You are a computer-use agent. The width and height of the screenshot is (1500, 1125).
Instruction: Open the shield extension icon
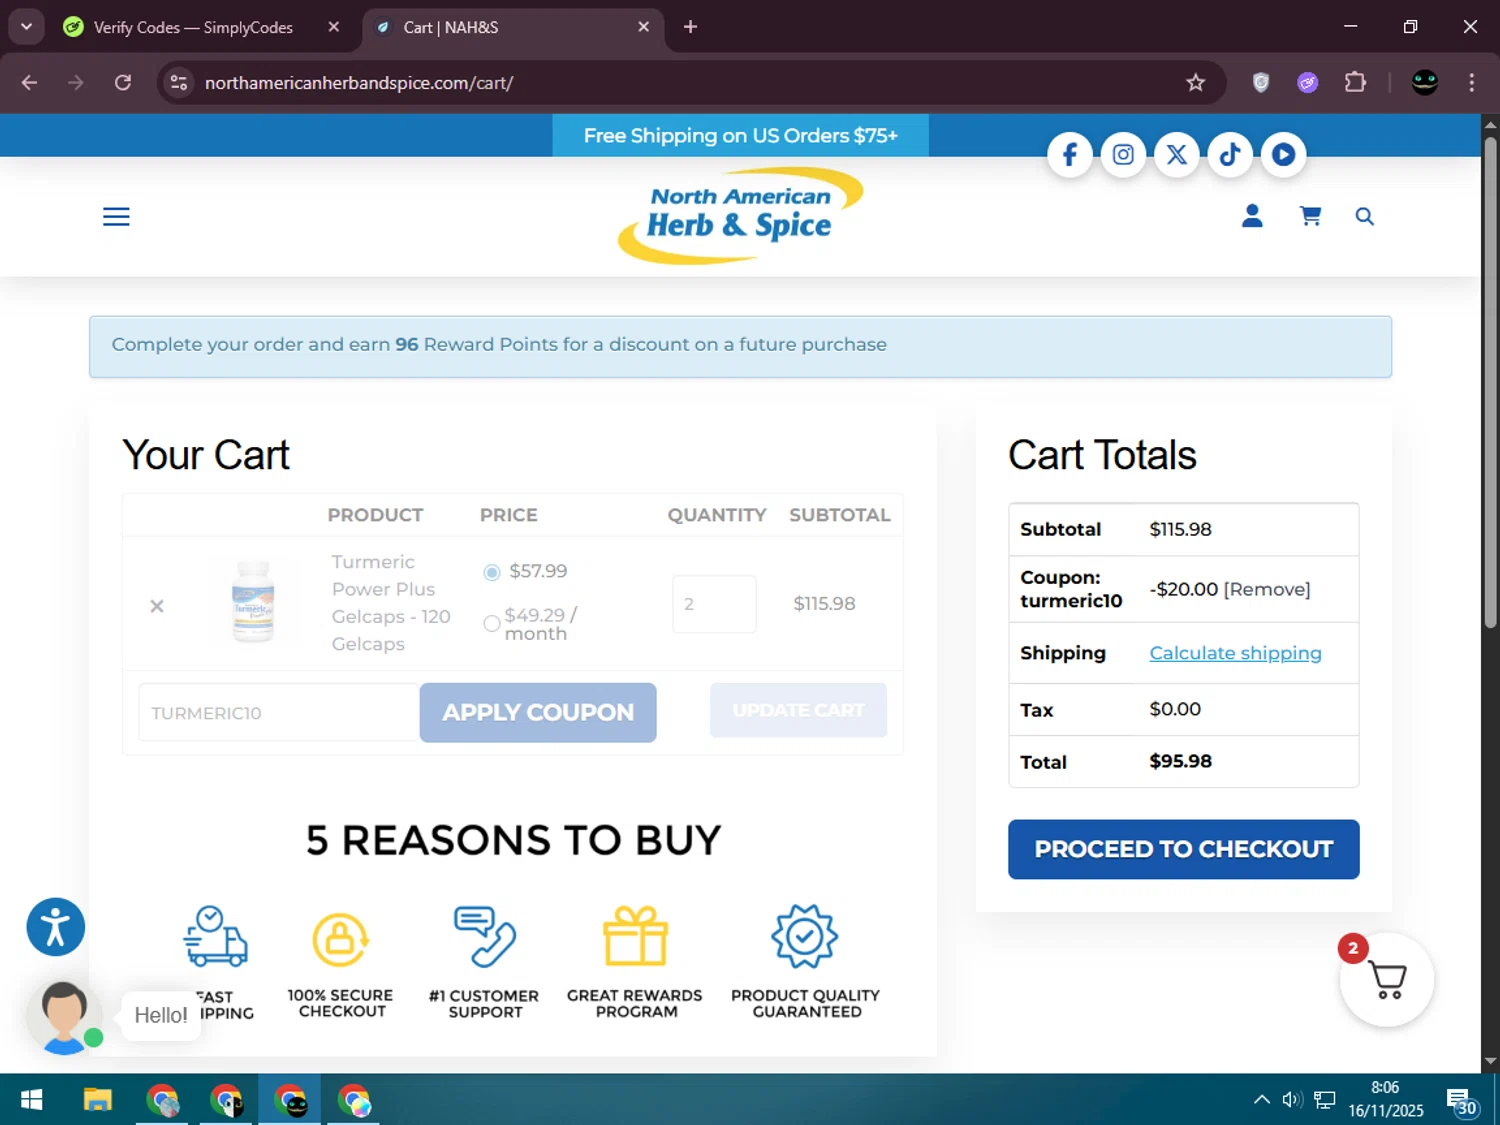(x=1261, y=83)
